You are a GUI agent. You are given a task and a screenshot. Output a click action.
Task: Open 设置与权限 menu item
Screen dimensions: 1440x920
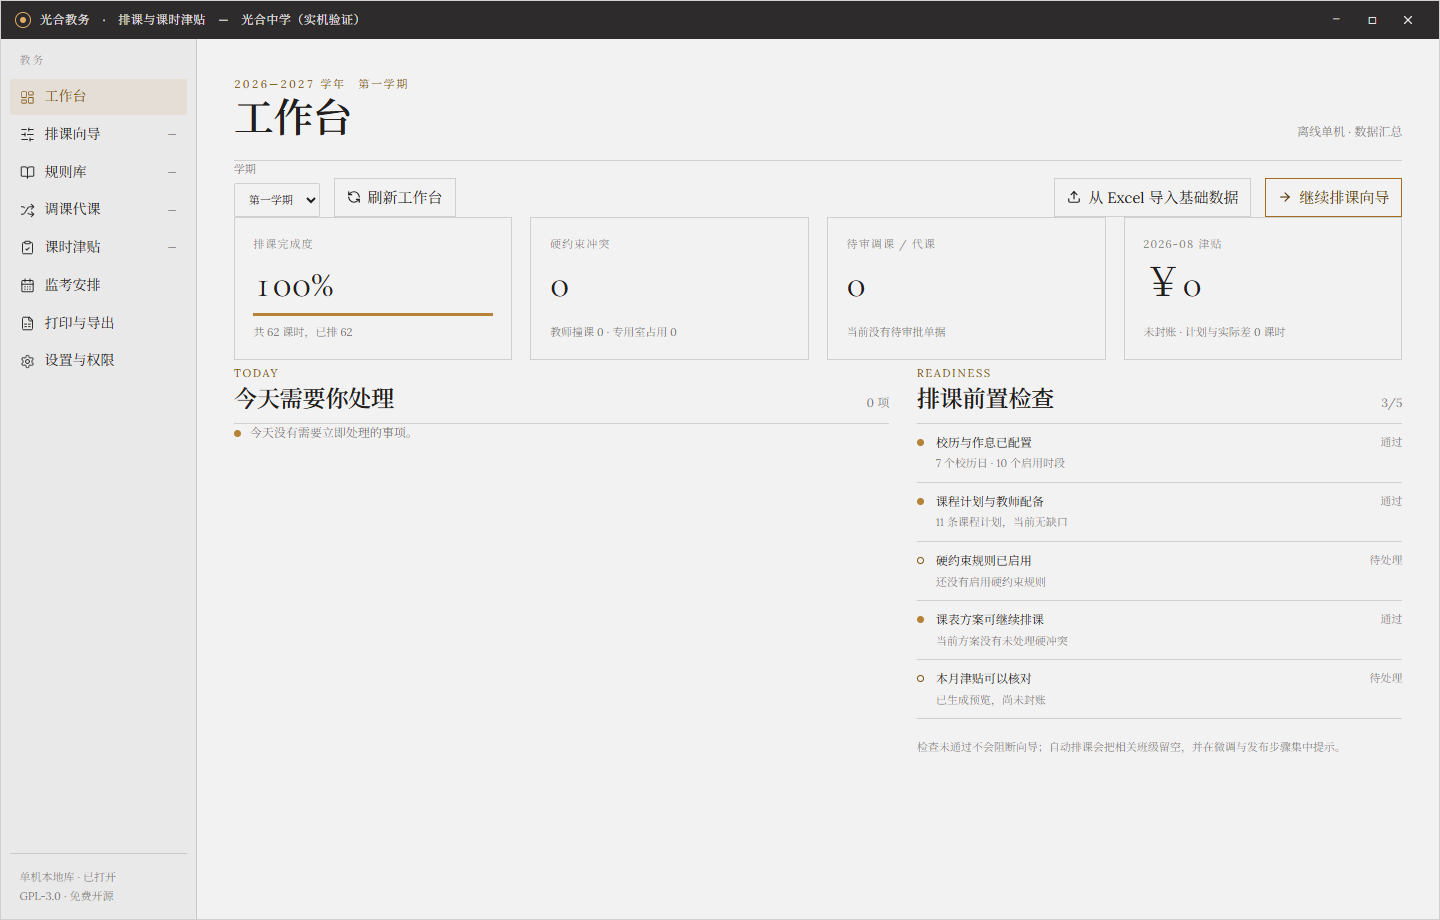tap(98, 360)
